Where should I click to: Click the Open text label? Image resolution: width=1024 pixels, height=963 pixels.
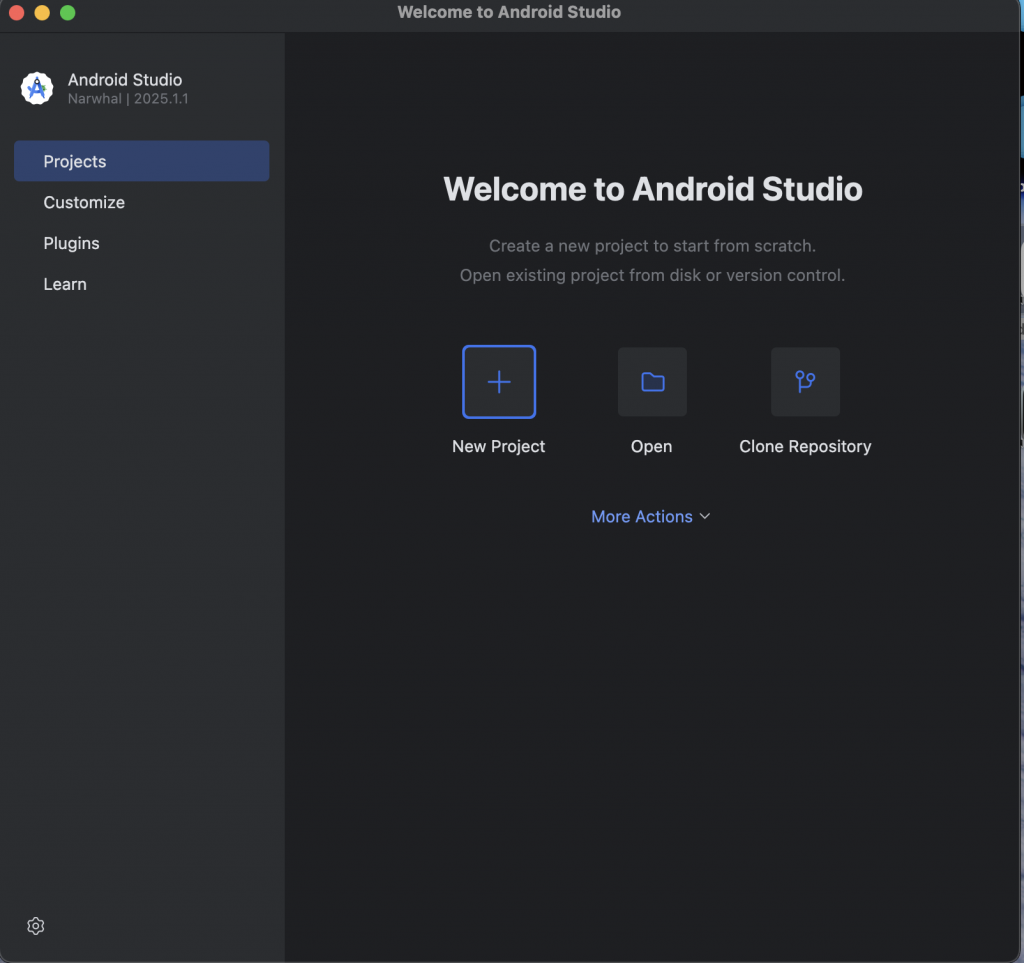pyautogui.click(x=651, y=446)
